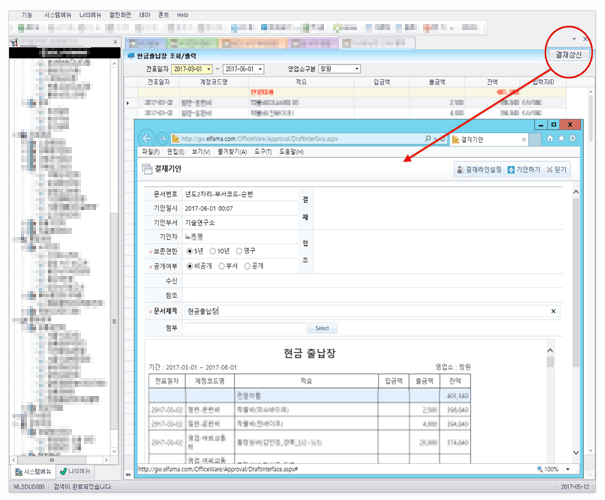This screenshot has width=605, height=500.
Task: Open the zoom level 100% dropdown arrow
Action: click(568, 469)
